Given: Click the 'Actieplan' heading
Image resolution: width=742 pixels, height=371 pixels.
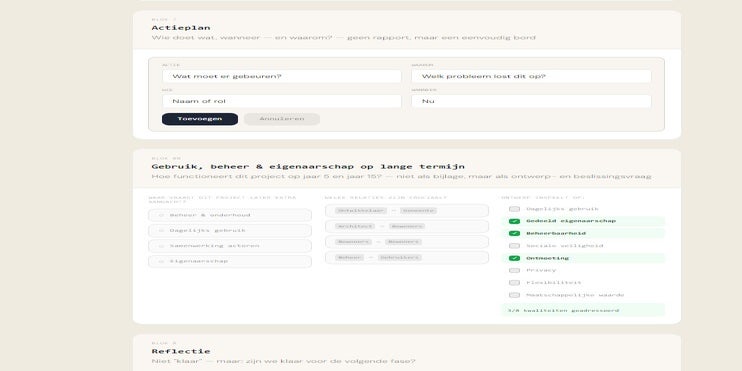Looking at the screenshot, I should tap(181, 28).
